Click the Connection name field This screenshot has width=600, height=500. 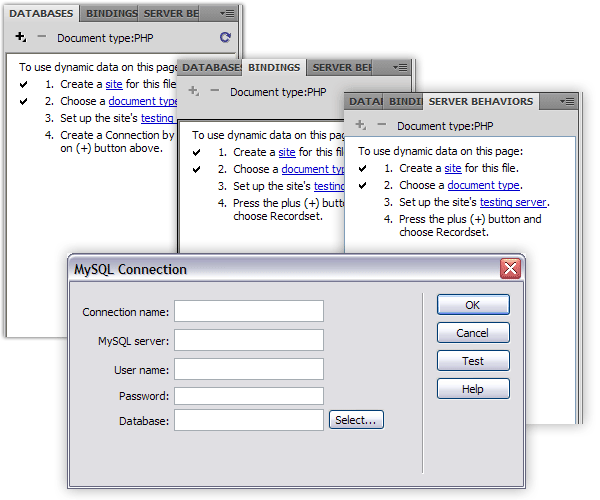click(x=249, y=311)
